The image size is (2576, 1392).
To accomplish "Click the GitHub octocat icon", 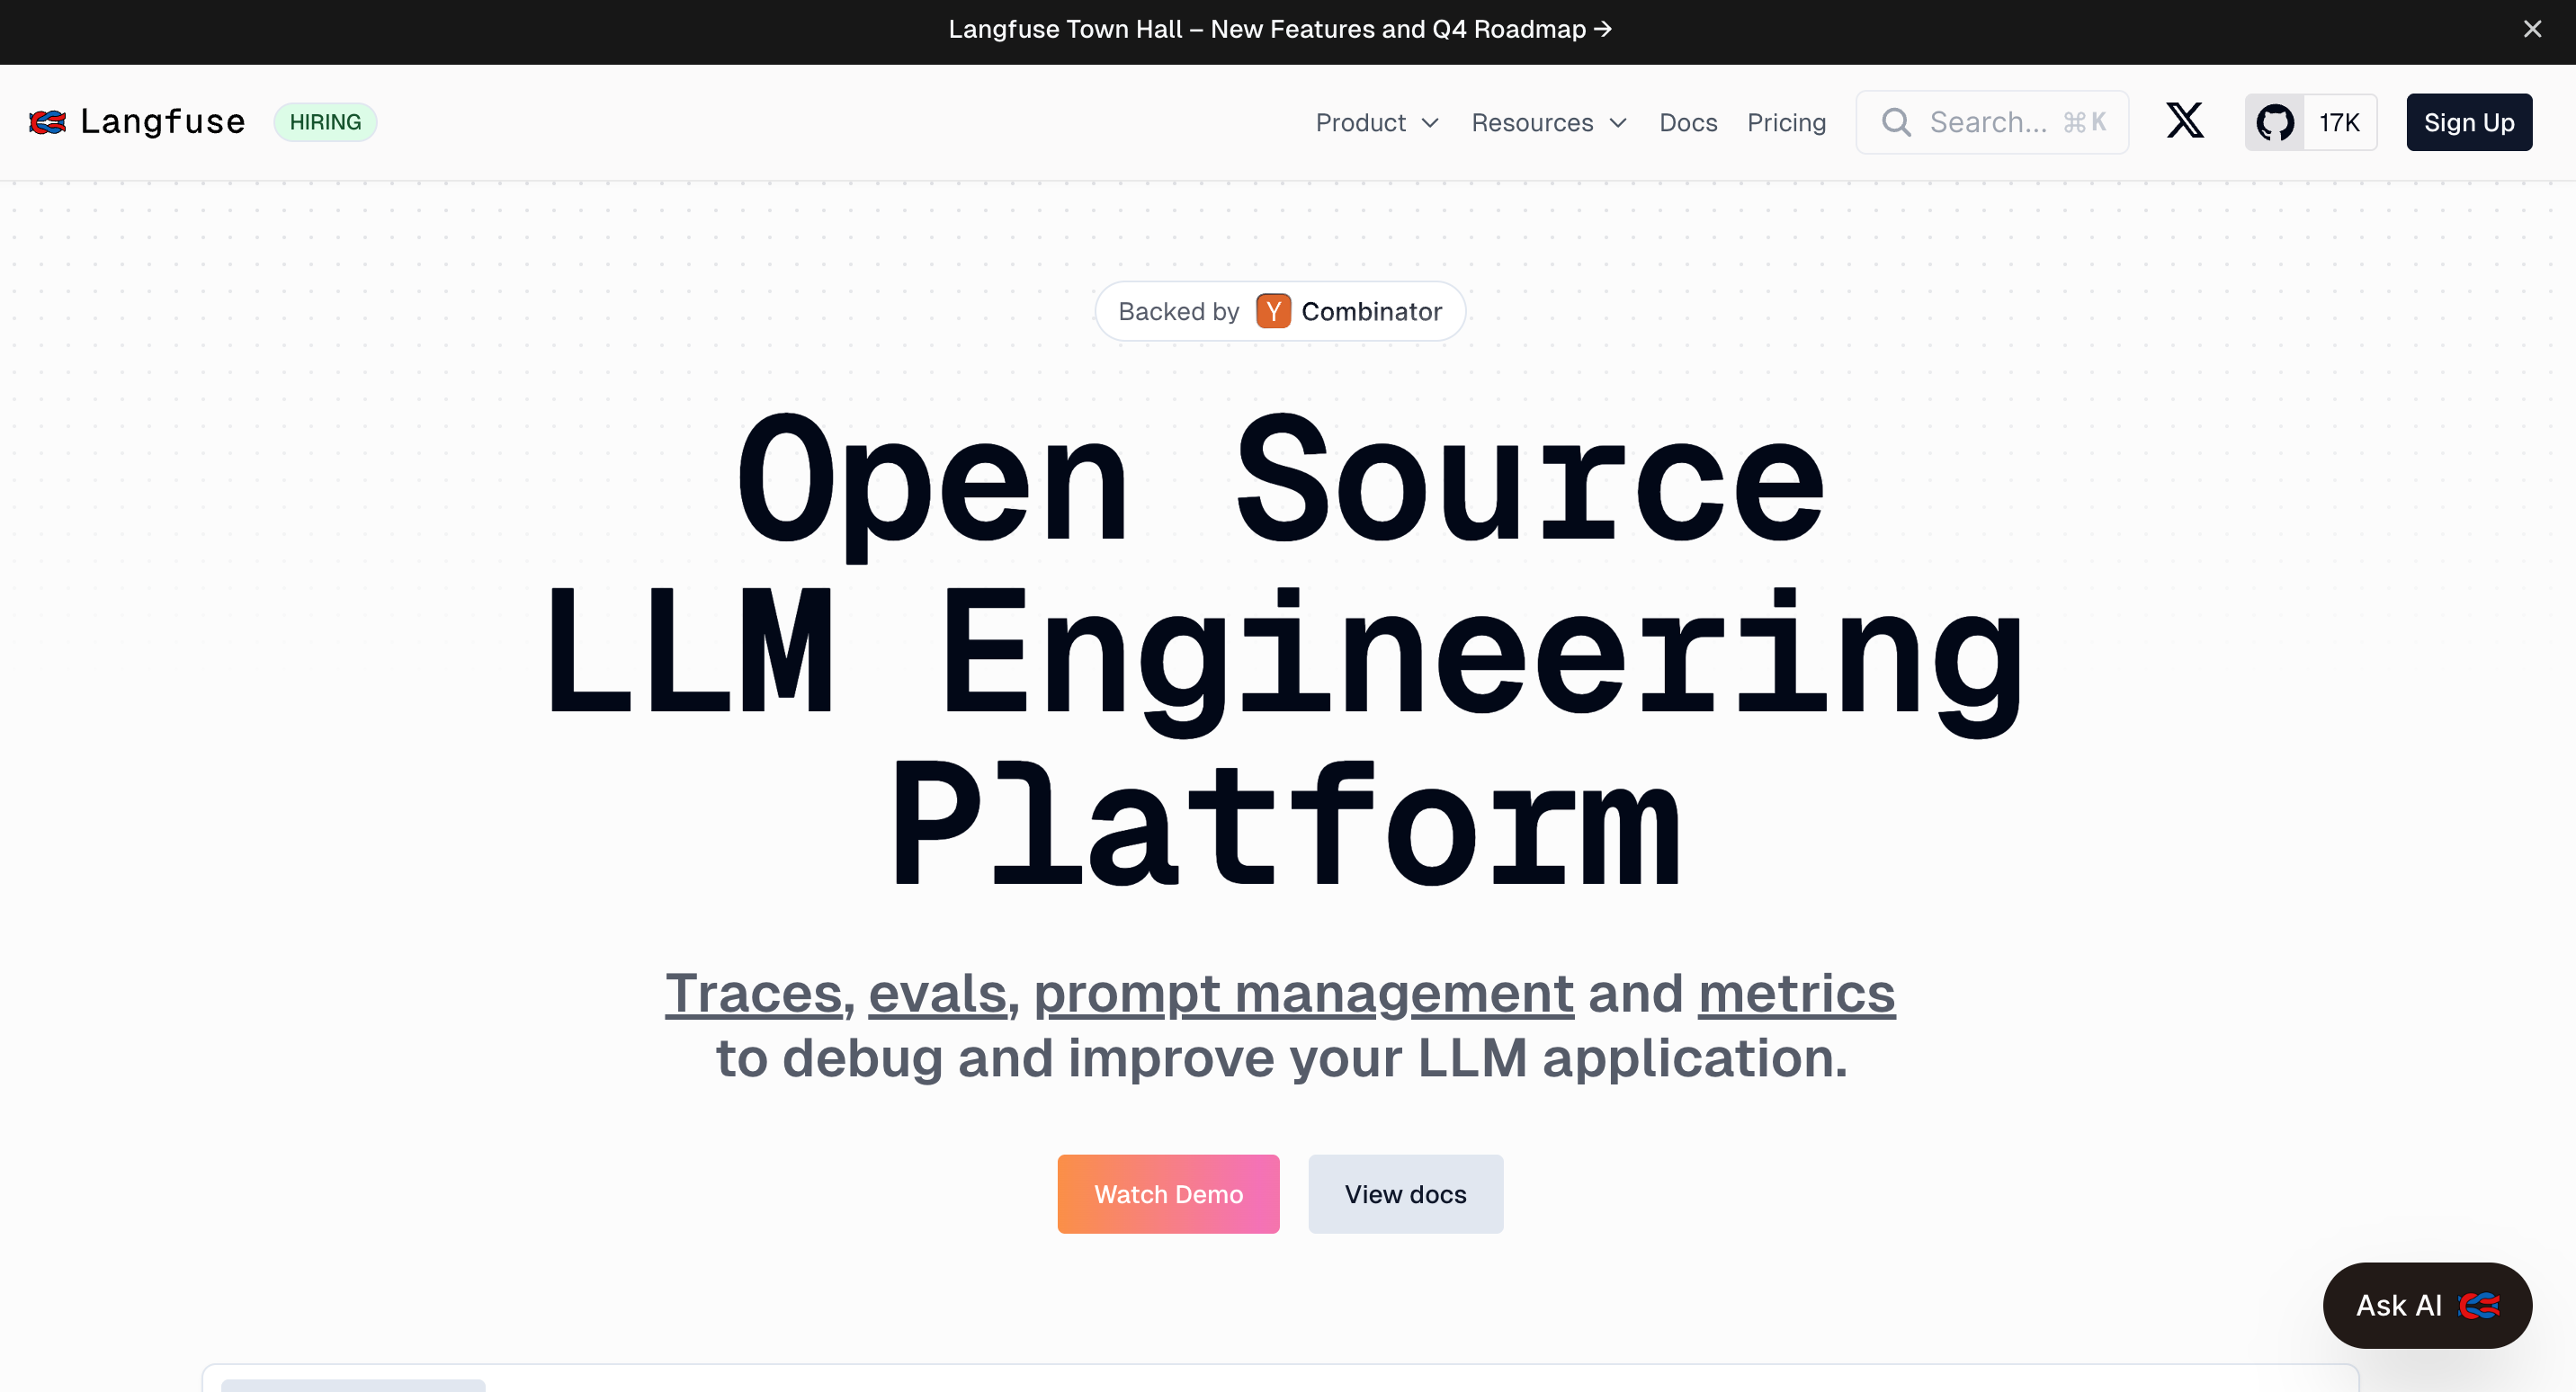I will coord(2275,122).
